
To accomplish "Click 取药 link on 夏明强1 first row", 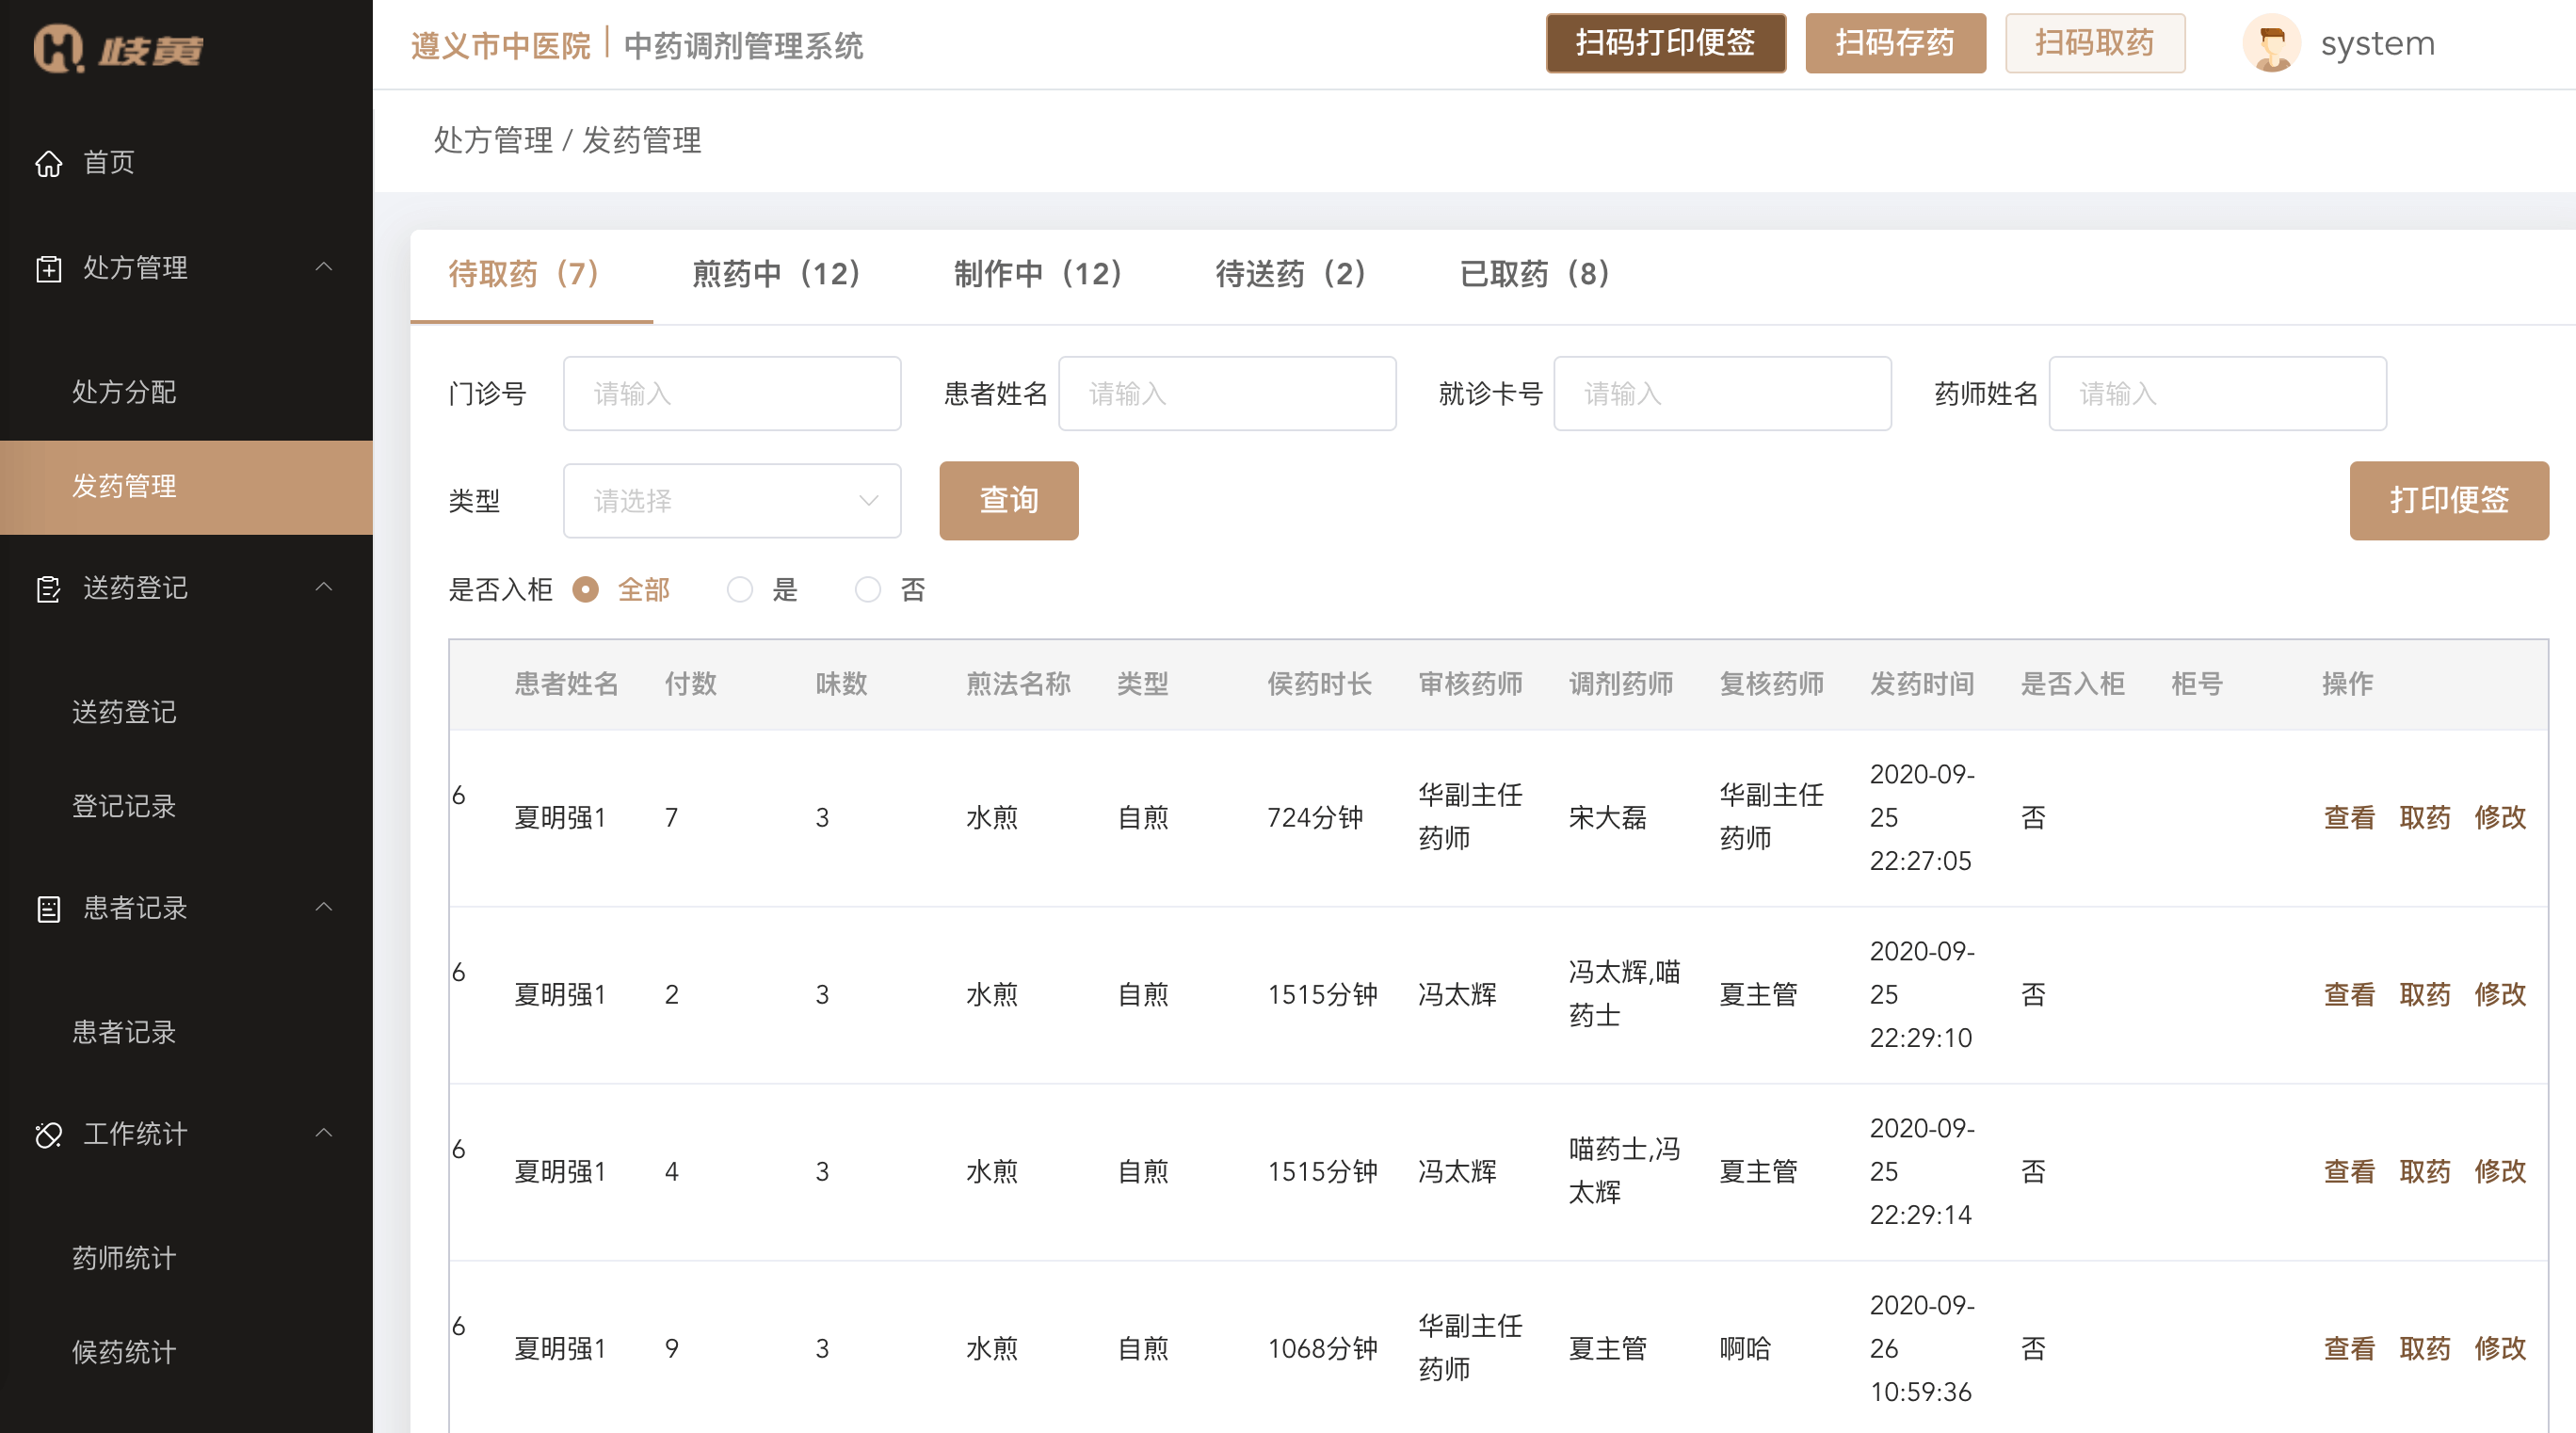I will [2425, 817].
